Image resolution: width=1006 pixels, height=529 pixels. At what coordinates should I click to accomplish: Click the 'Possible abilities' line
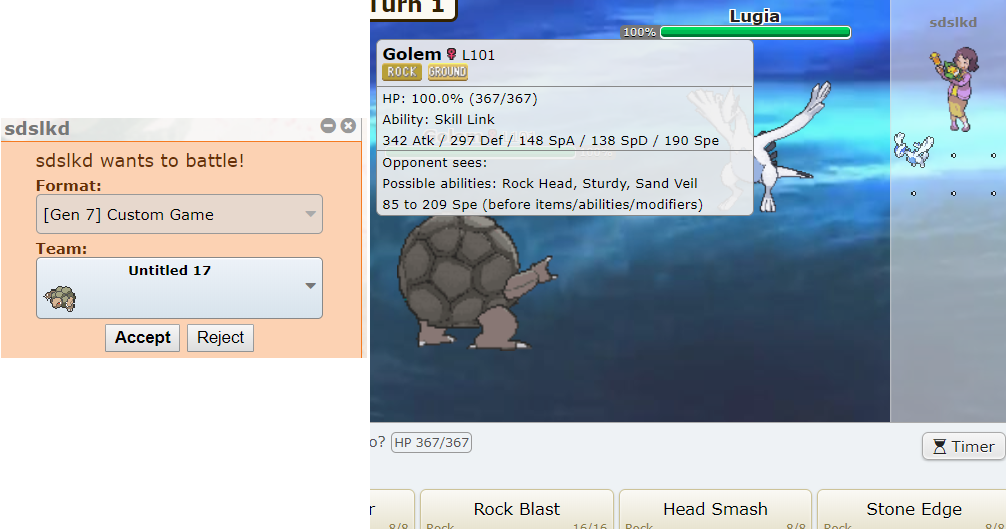[x=540, y=183]
